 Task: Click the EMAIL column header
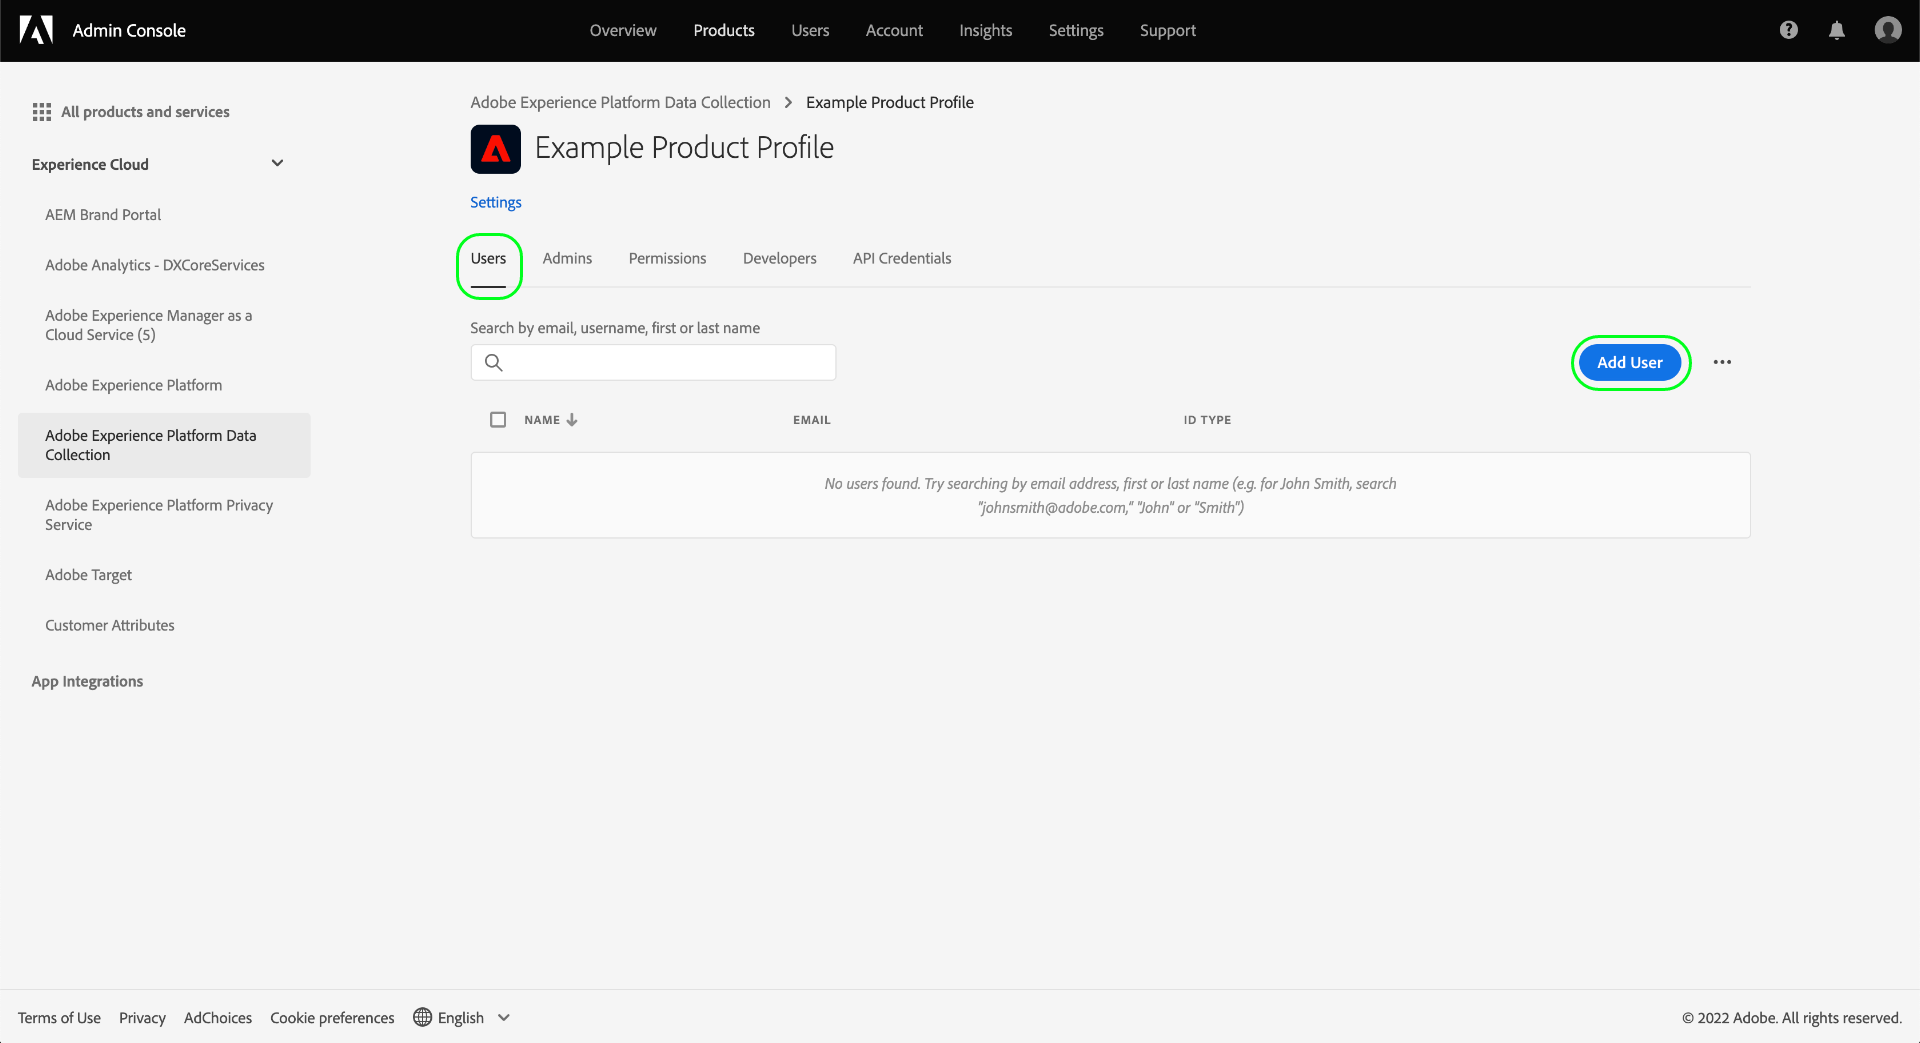tap(812, 420)
